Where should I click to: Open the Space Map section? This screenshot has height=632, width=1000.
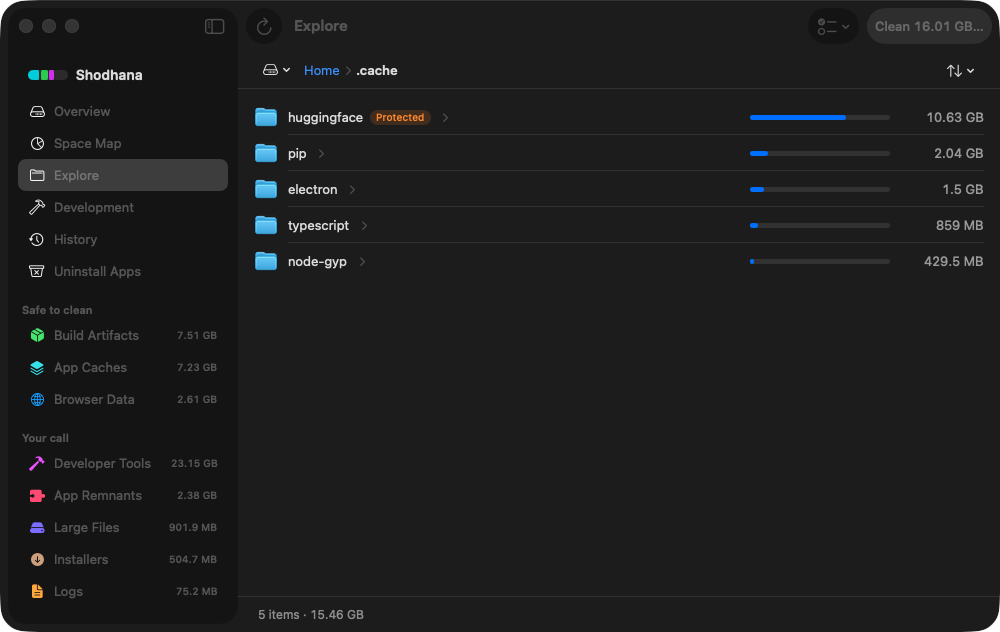coord(123,143)
